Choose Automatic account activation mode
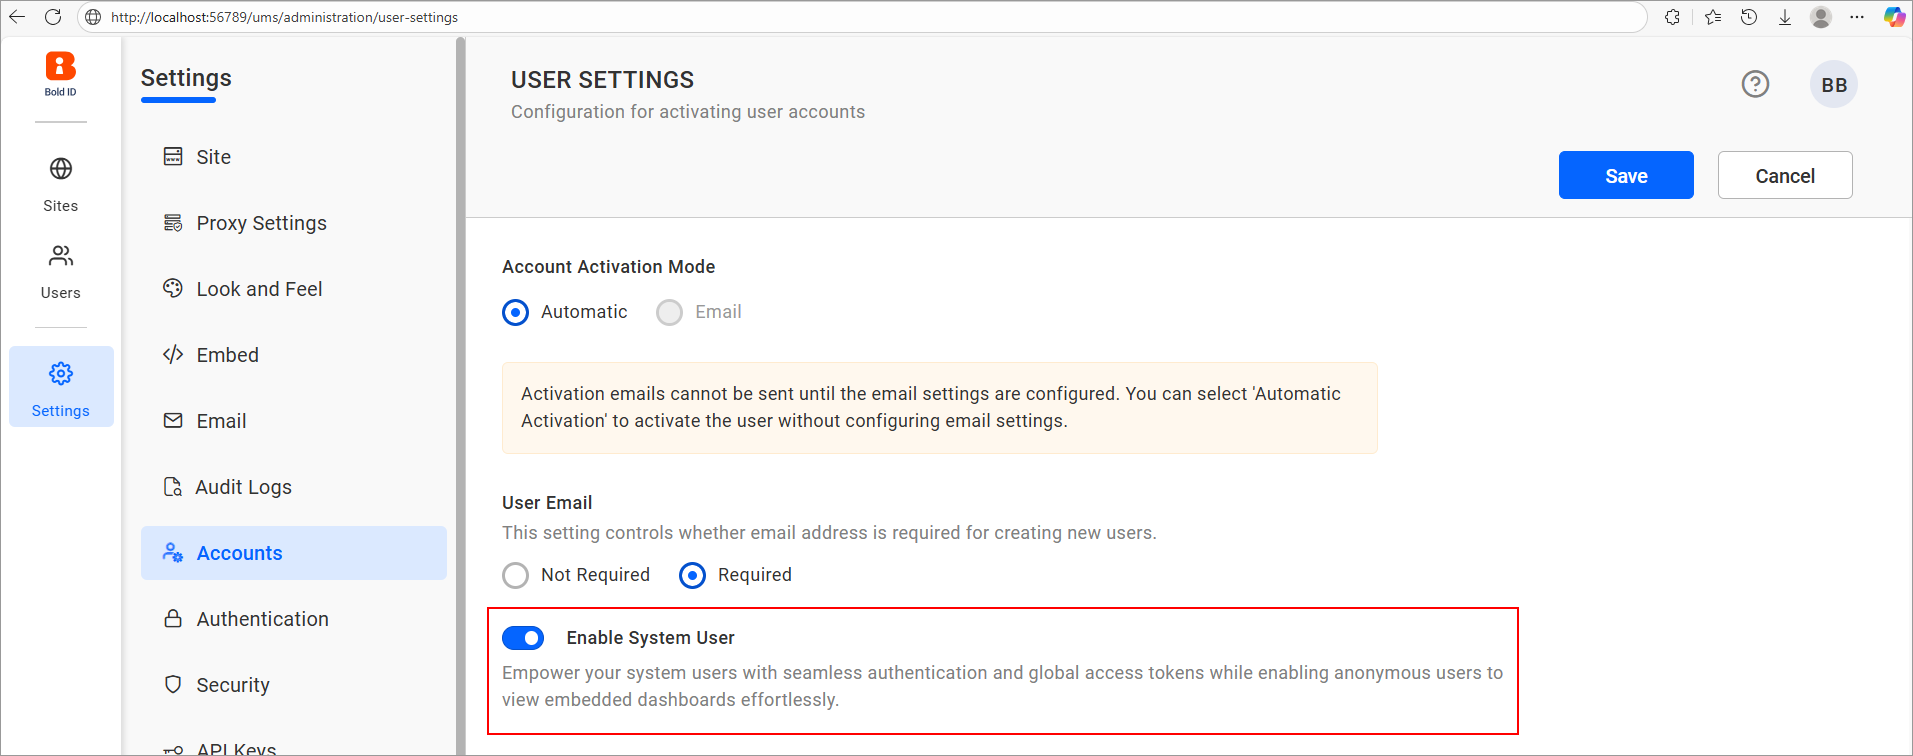Screen dimensions: 1913x756 tap(516, 313)
